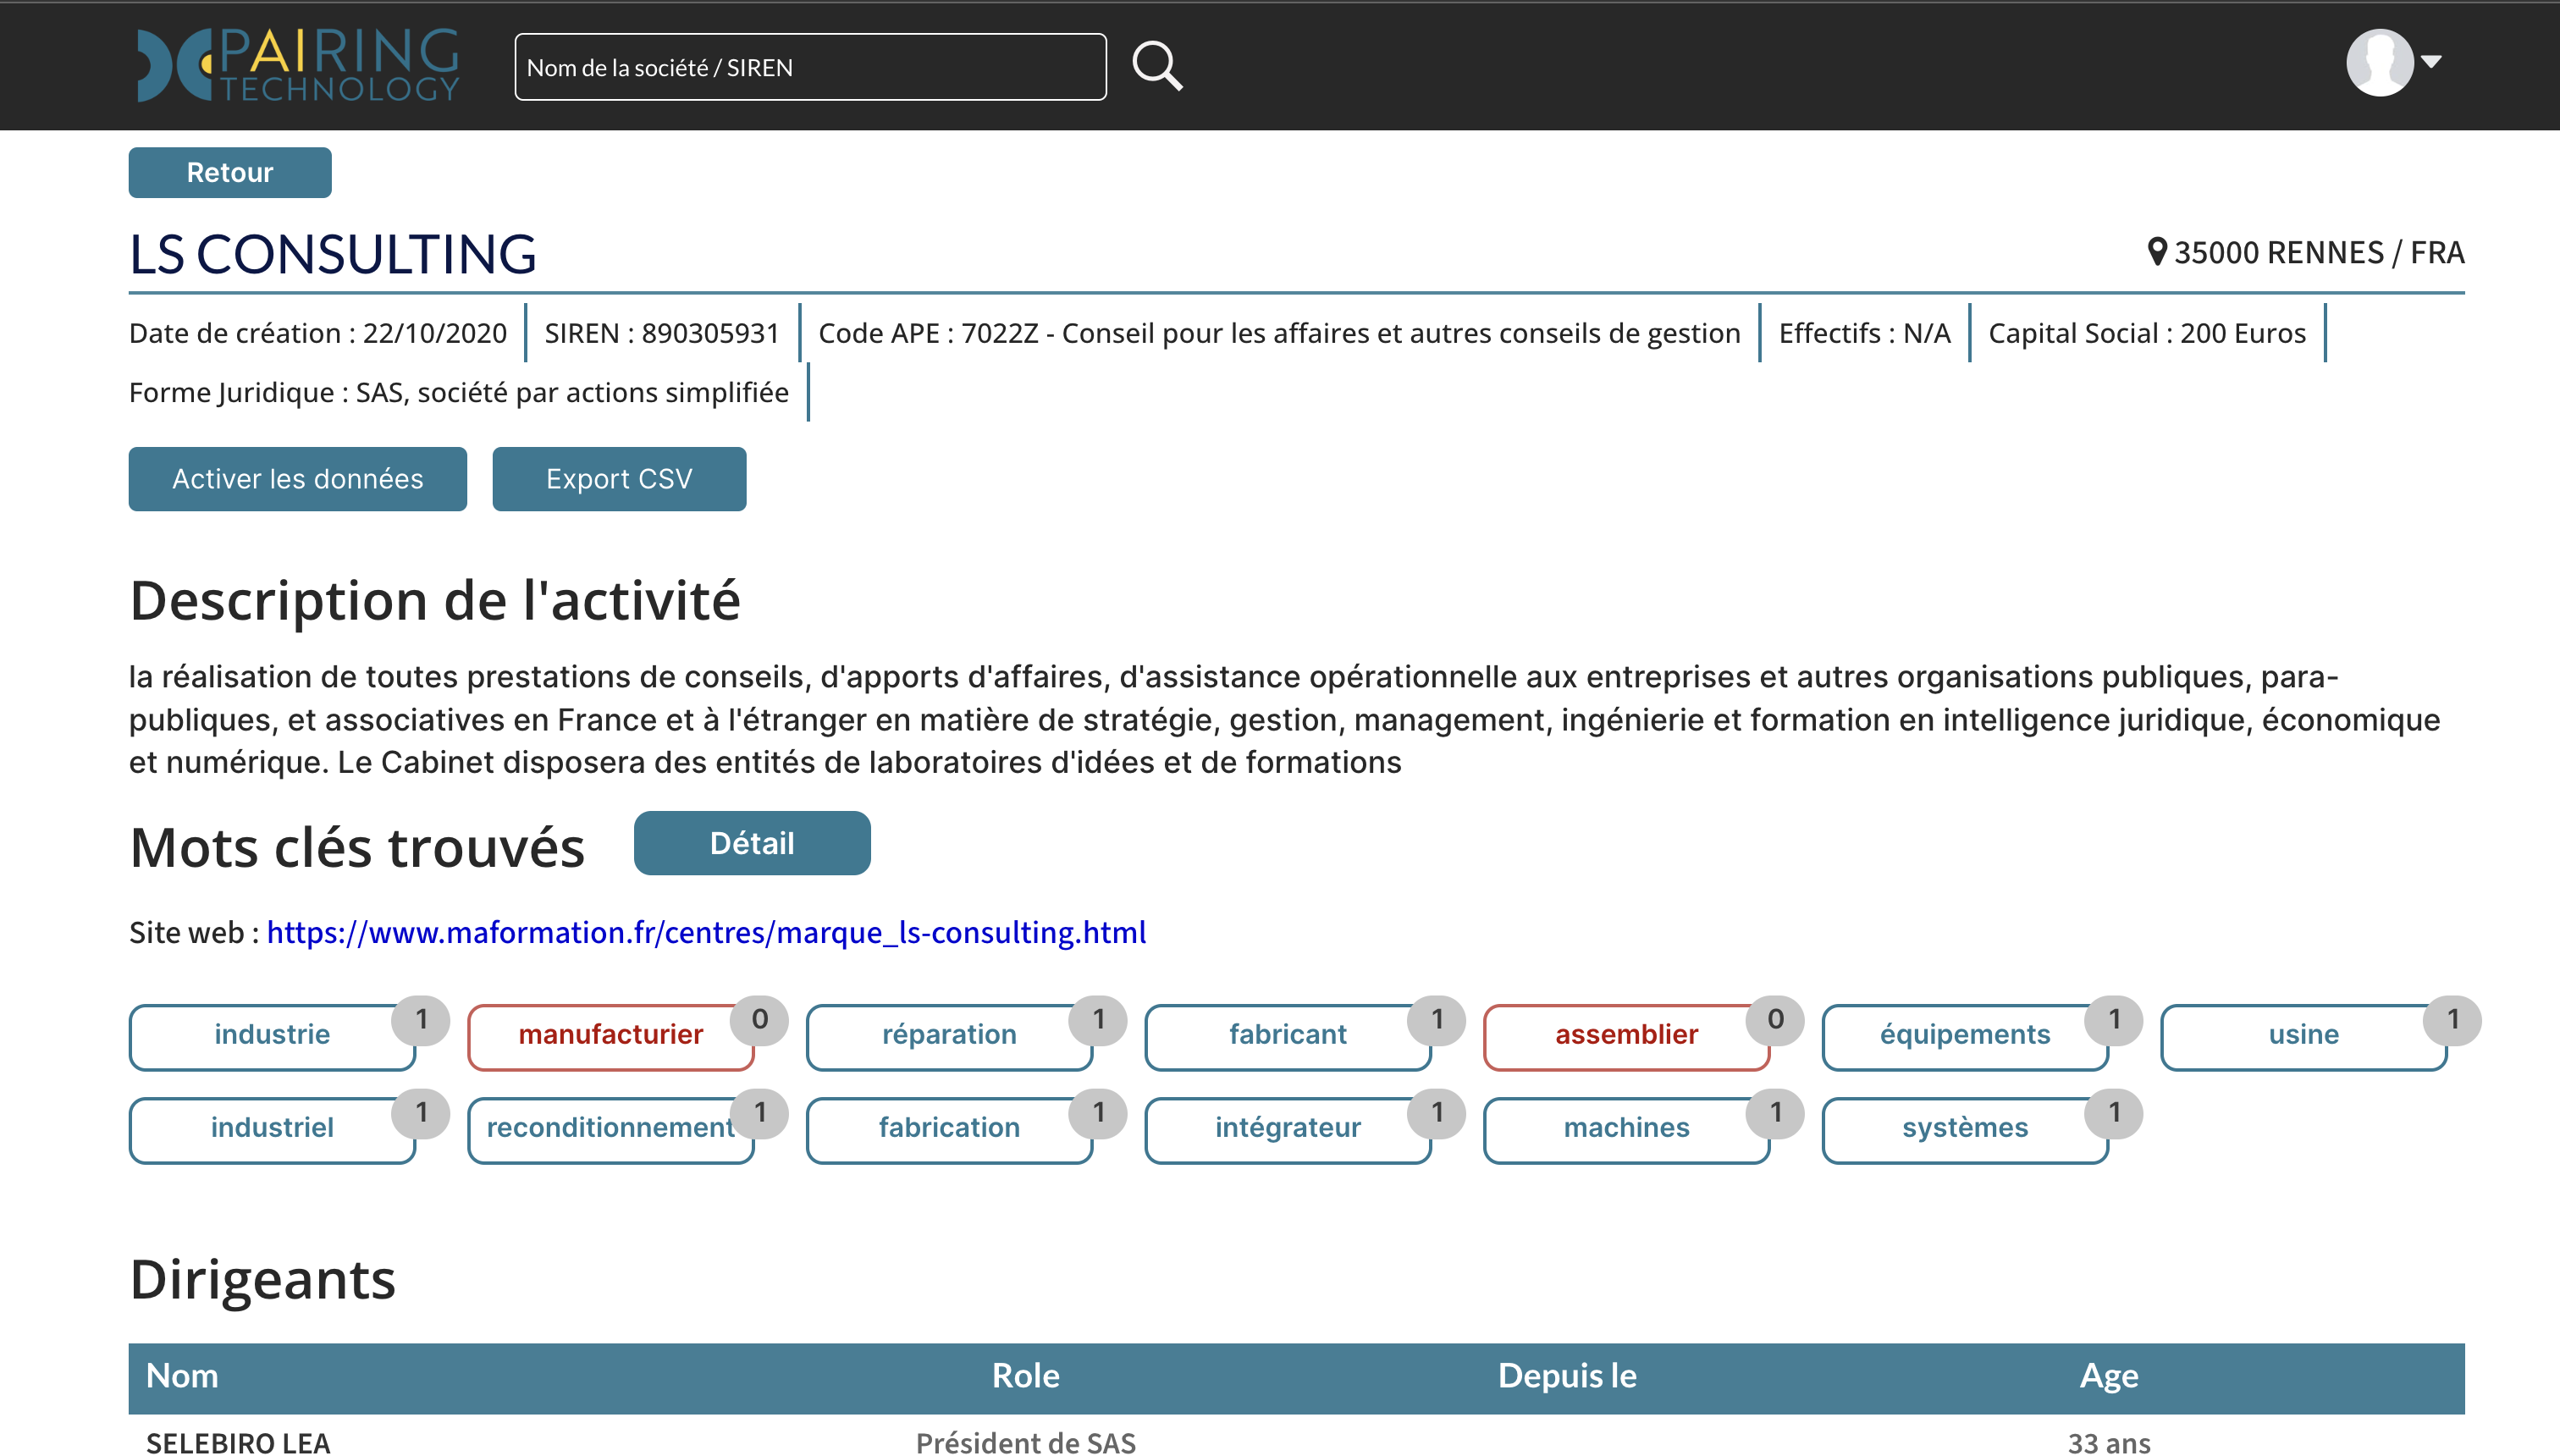Click the Role column header
Viewport: 2560px width, 1456px height.
tap(1025, 1377)
